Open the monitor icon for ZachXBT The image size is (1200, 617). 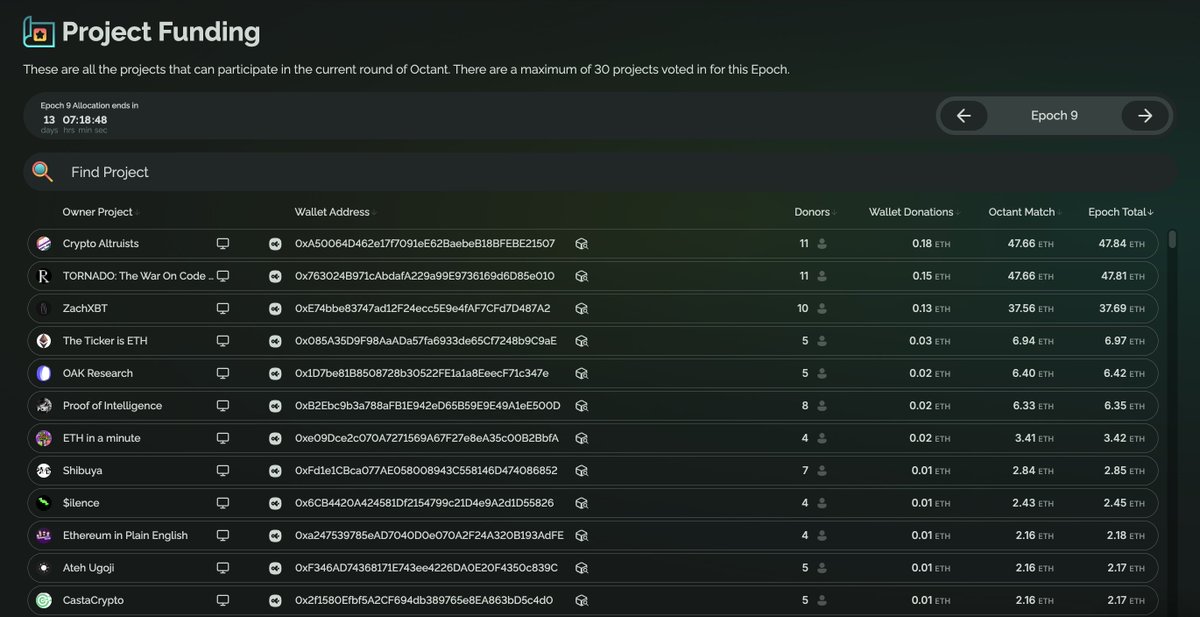223,309
